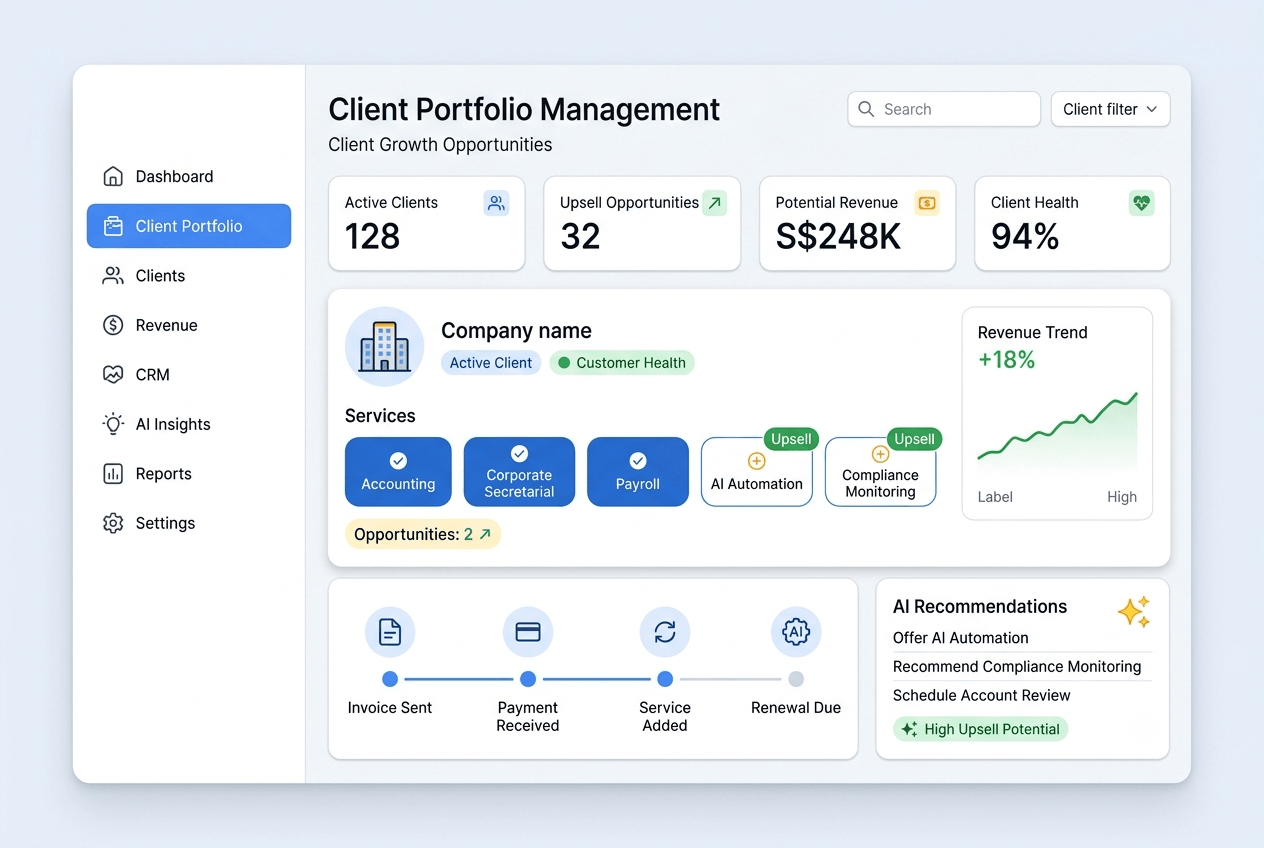Click the +18% revenue trend value
Viewport: 1264px width, 848px height.
coord(1006,360)
